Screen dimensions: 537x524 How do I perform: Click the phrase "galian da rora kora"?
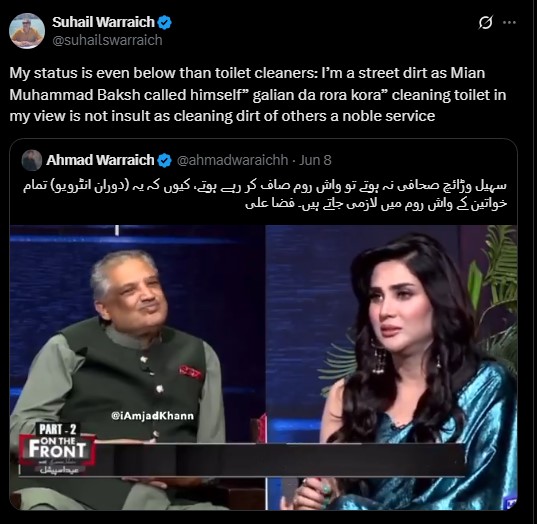[x=317, y=95]
